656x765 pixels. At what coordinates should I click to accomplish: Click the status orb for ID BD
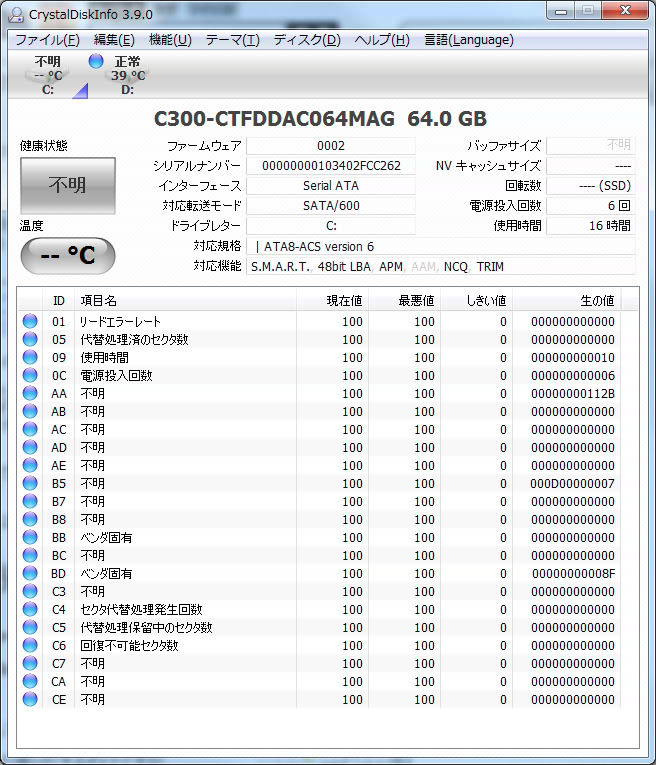30,573
